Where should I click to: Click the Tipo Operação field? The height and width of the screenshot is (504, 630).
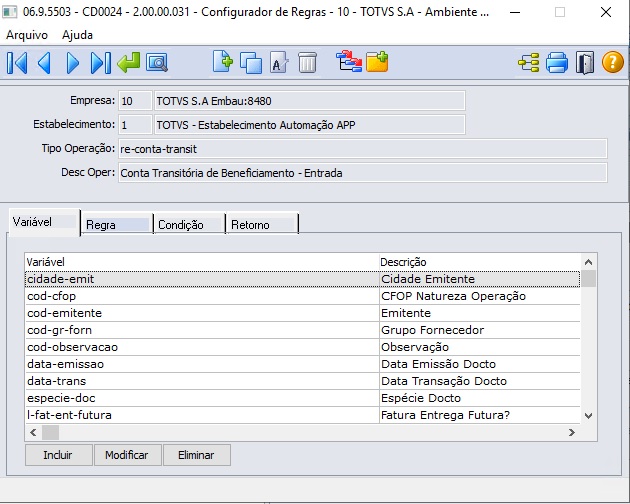tap(363, 149)
